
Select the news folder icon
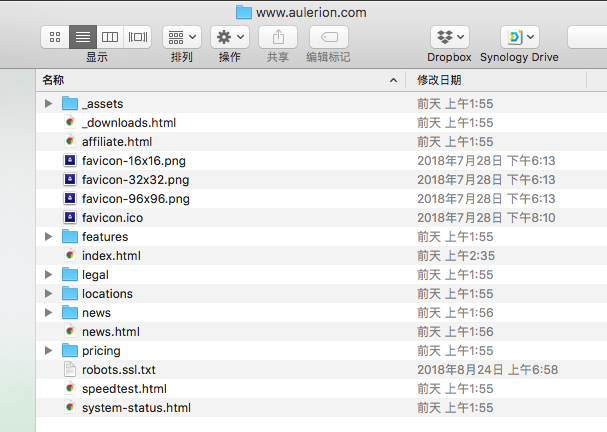[x=70, y=312]
